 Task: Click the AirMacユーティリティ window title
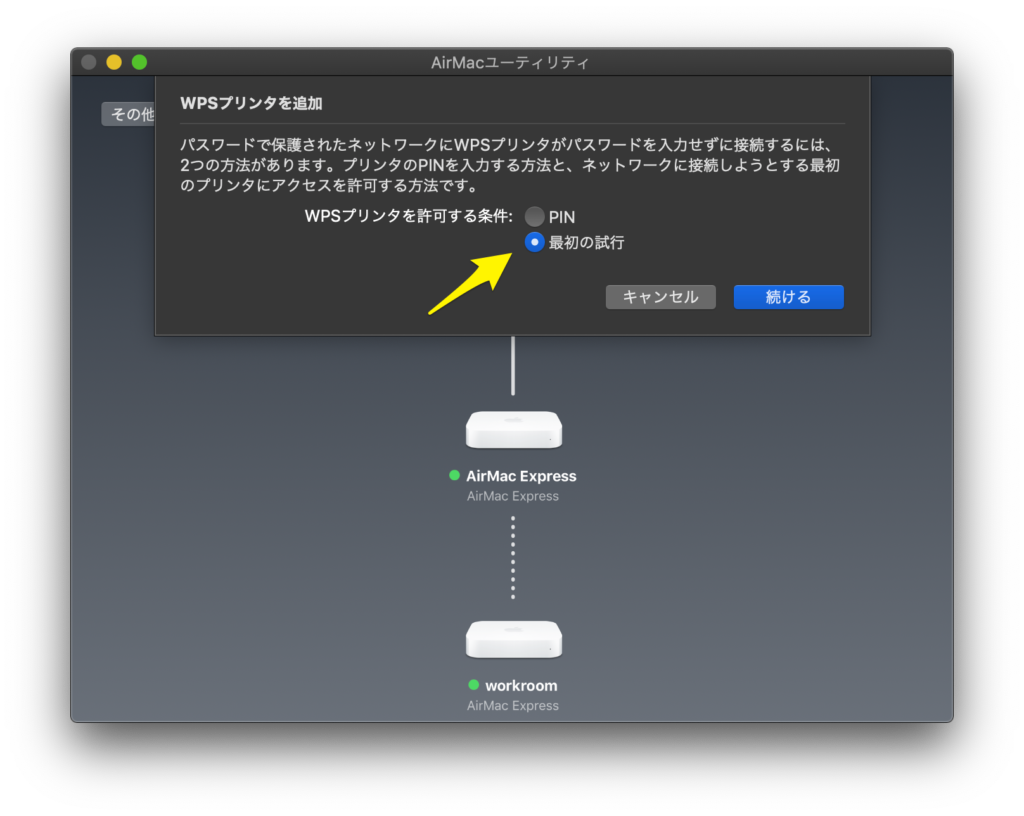[510, 63]
